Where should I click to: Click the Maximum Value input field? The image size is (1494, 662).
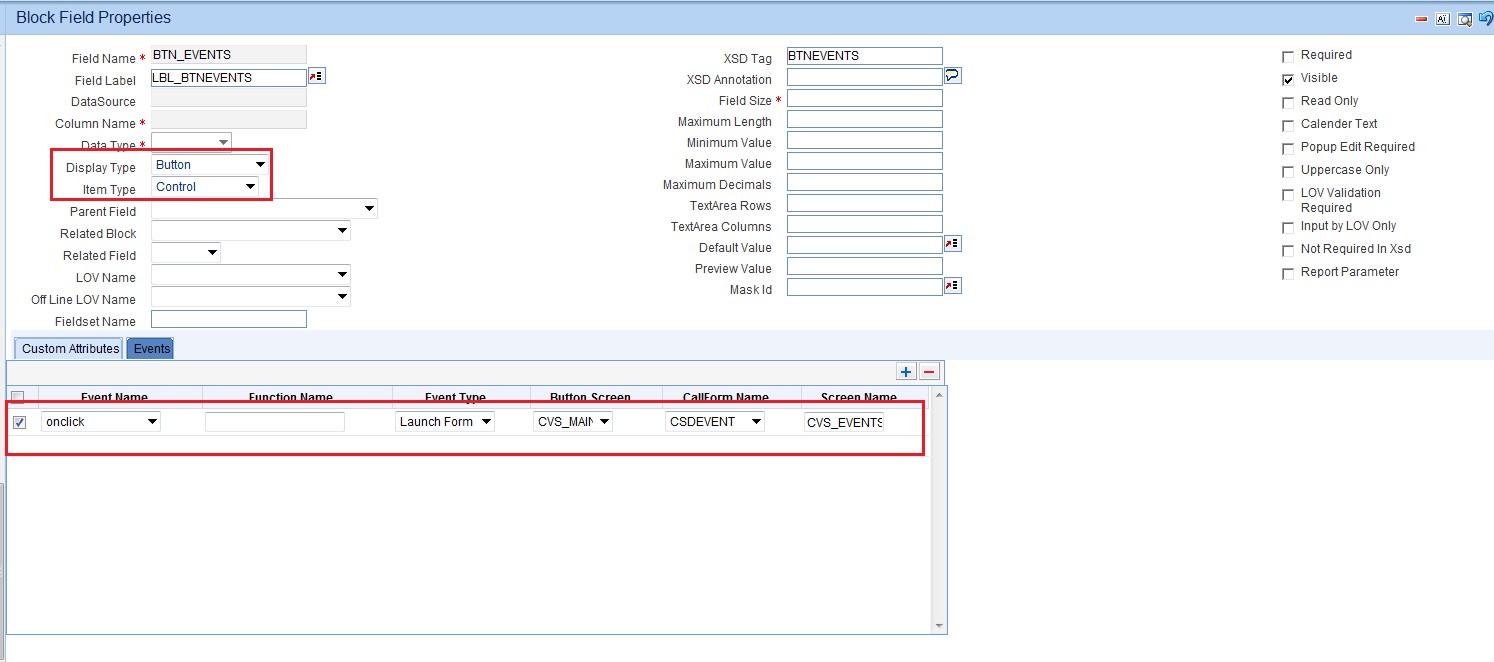865,161
